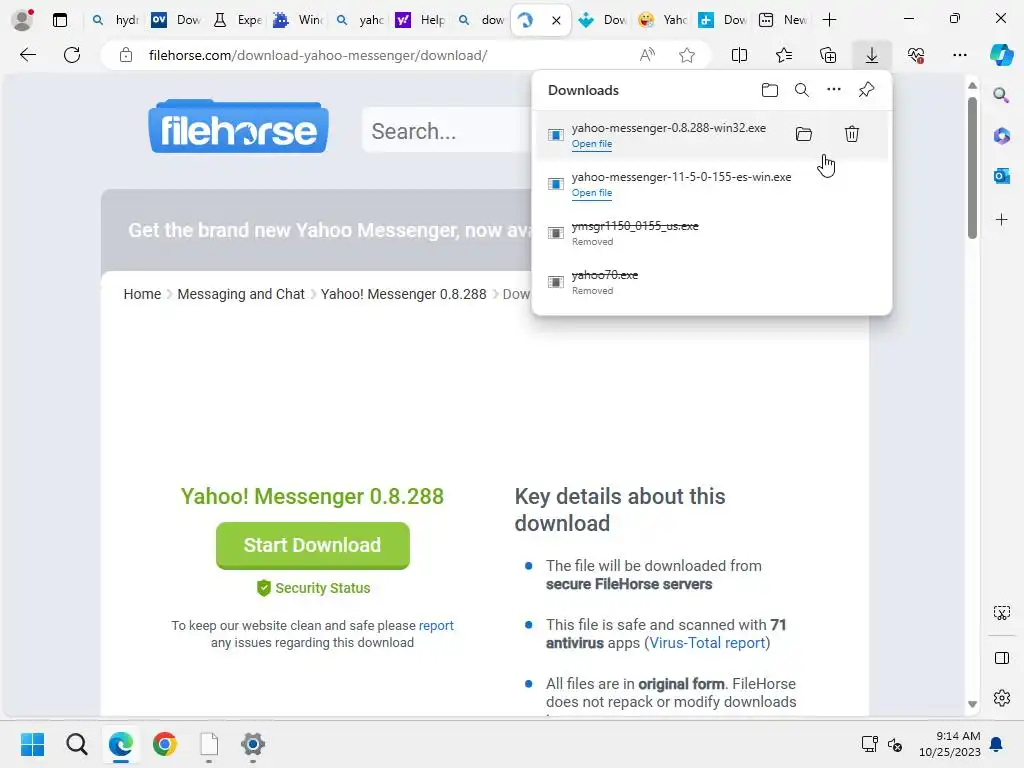Click the 'report' link

(x=436, y=625)
